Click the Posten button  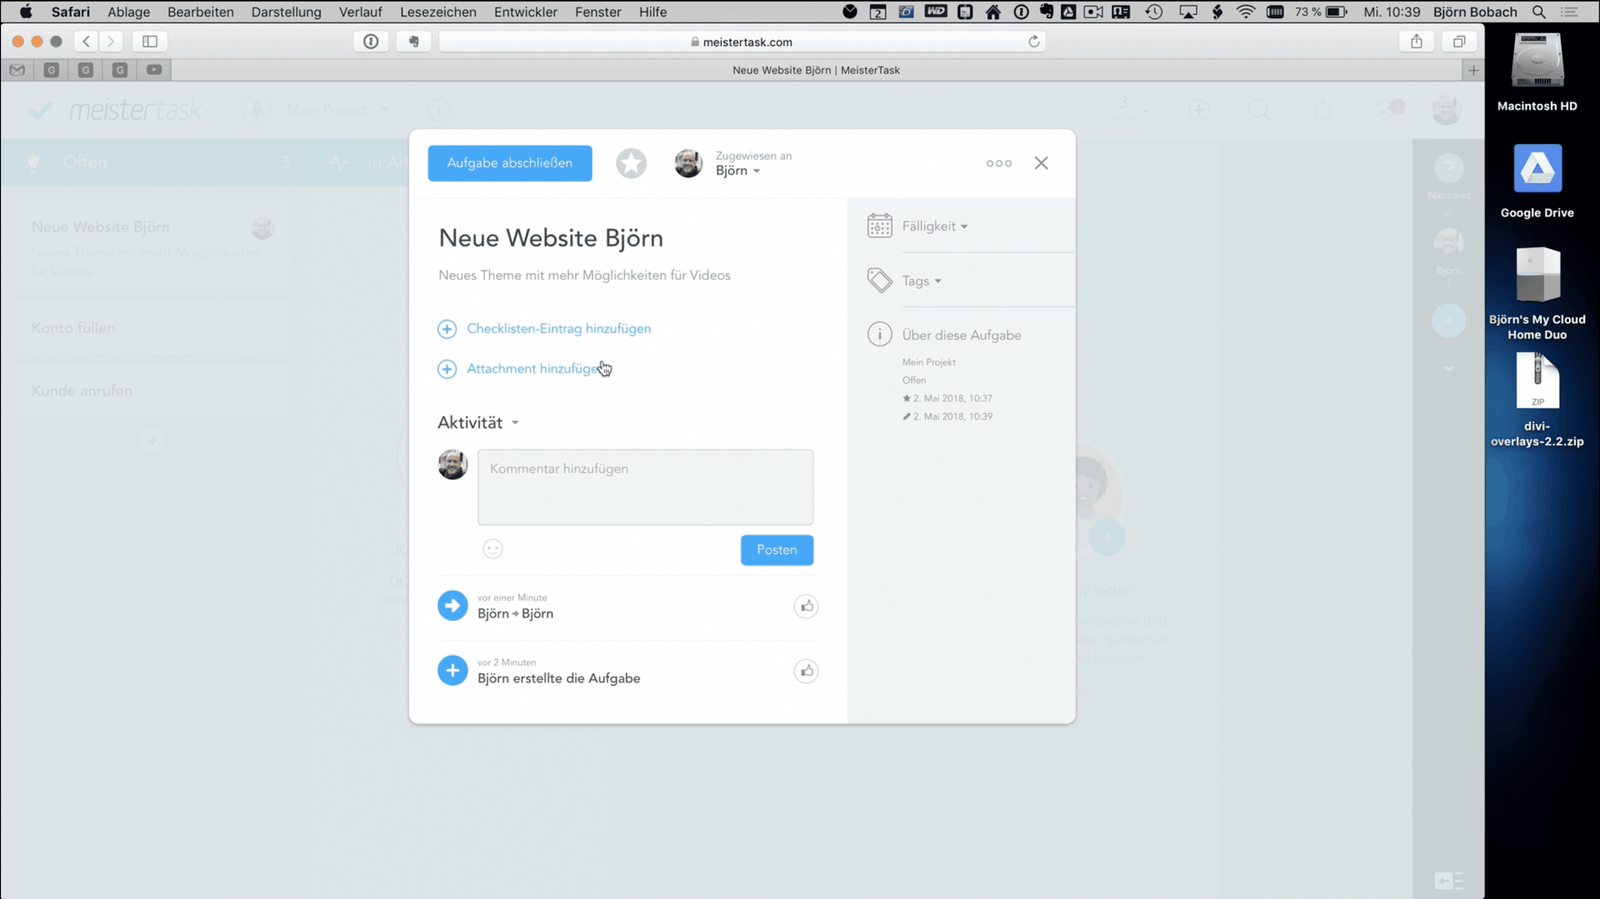776,550
